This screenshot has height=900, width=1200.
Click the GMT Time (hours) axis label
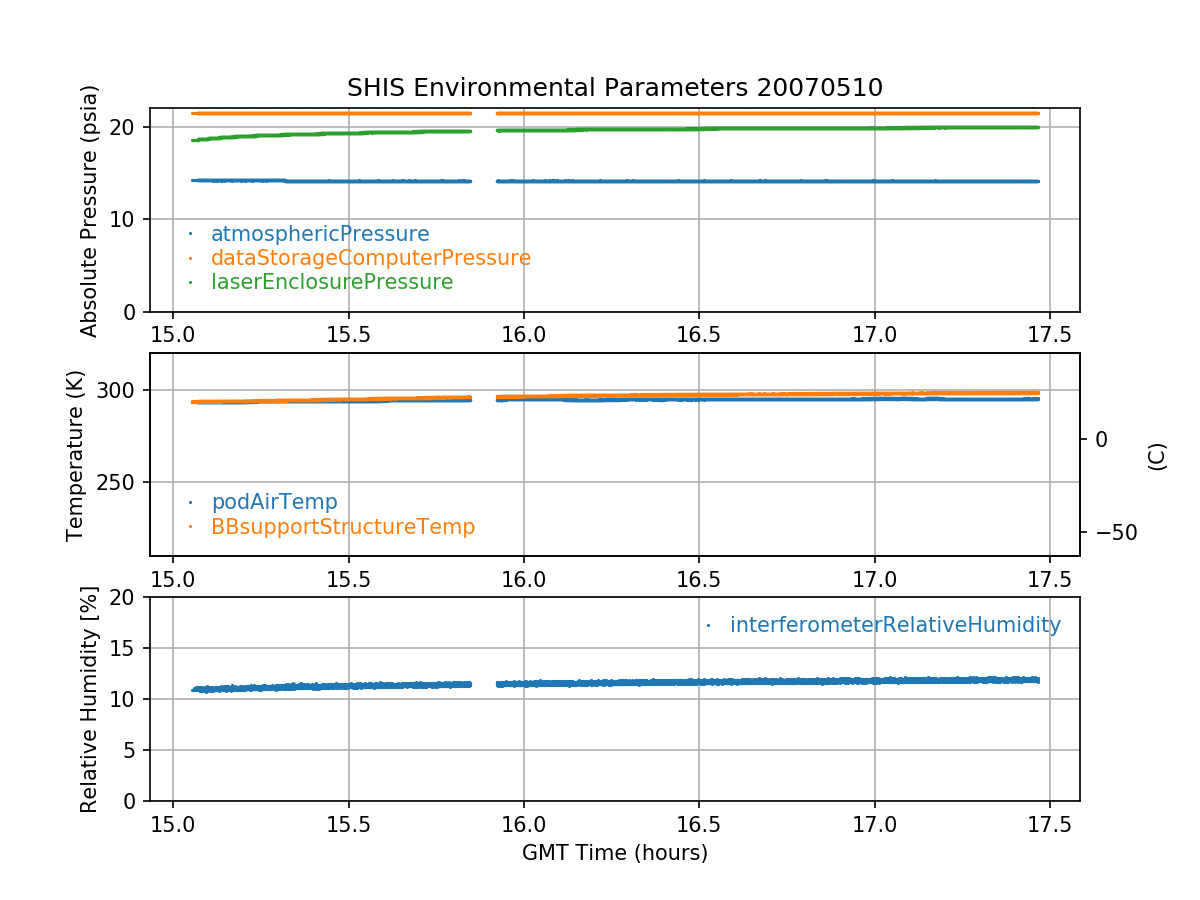click(614, 853)
